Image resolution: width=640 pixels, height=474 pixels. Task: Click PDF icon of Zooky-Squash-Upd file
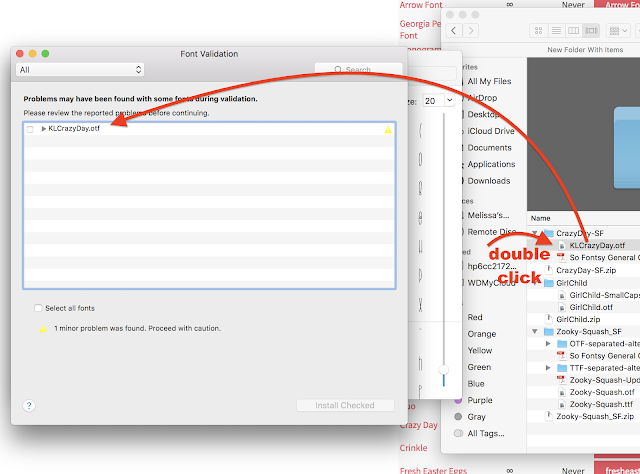coord(562,380)
